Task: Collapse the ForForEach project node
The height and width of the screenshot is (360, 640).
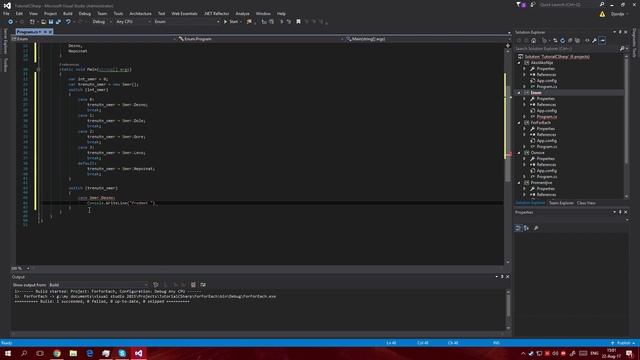Action: coord(519,123)
